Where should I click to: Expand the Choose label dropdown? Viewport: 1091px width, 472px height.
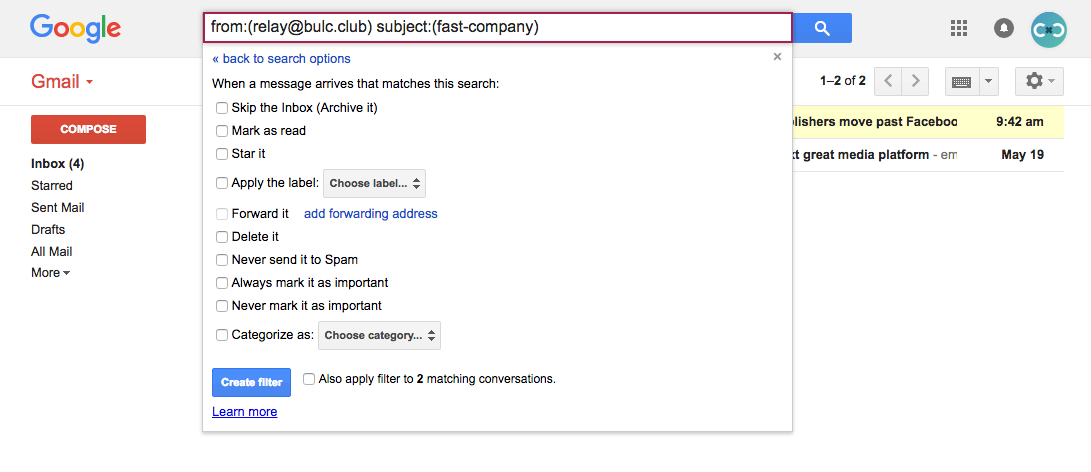tap(375, 183)
